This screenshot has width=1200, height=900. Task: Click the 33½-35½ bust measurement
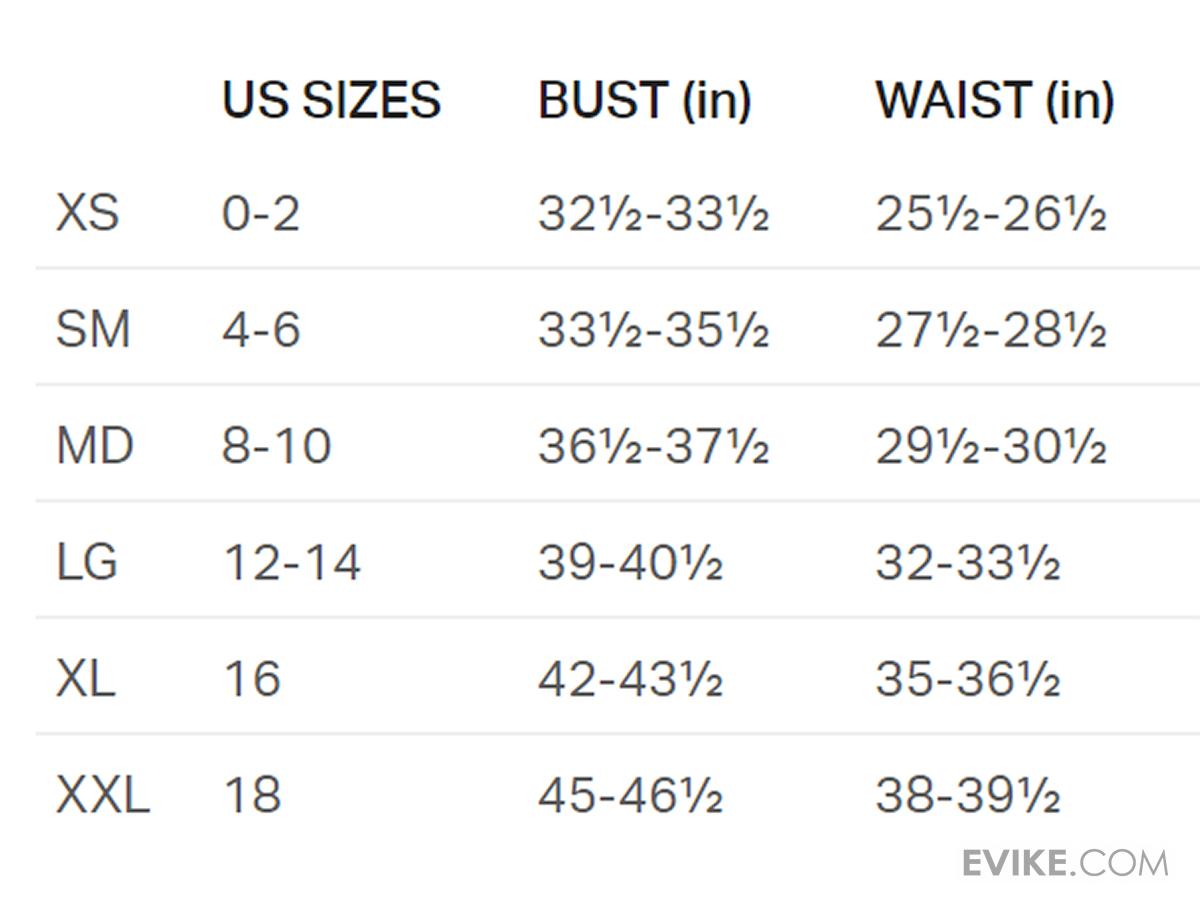(x=653, y=330)
